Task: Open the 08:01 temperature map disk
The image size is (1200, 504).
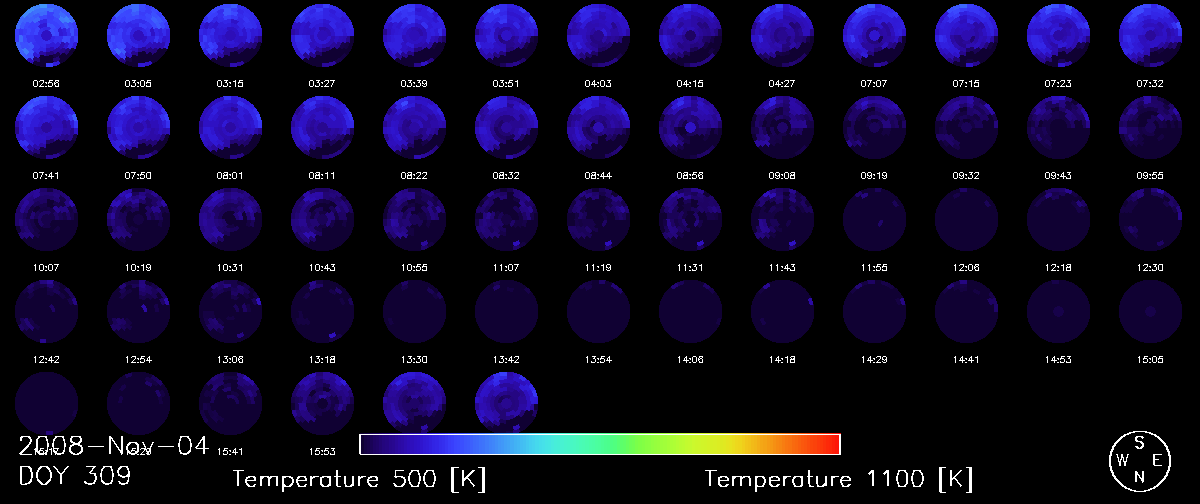Action: click(230, 128)
